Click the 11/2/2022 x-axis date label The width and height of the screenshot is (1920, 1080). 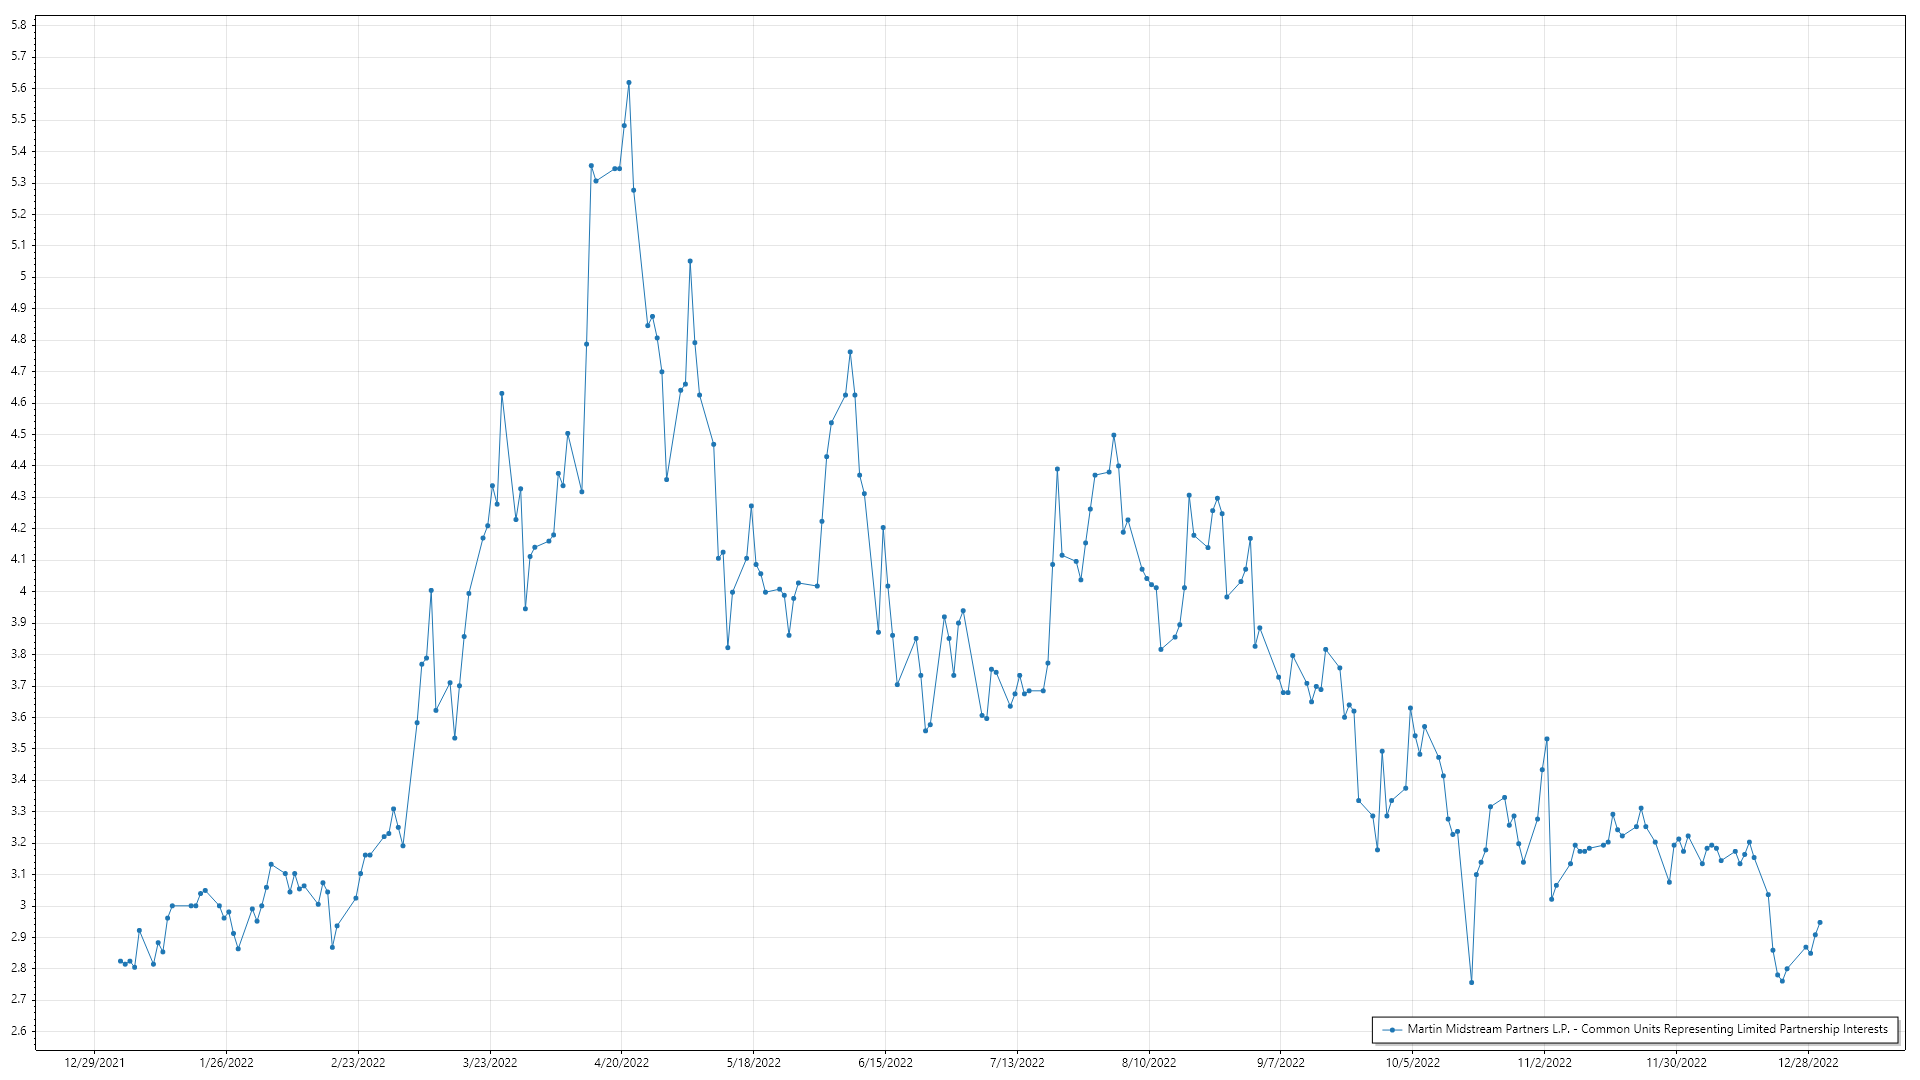(x=1544, y=1062)
